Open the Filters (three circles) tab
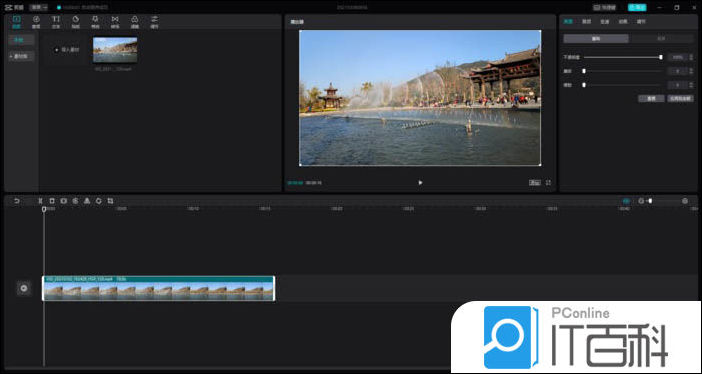The width and height of the screenshot is (702, 374). coord(135,22)
